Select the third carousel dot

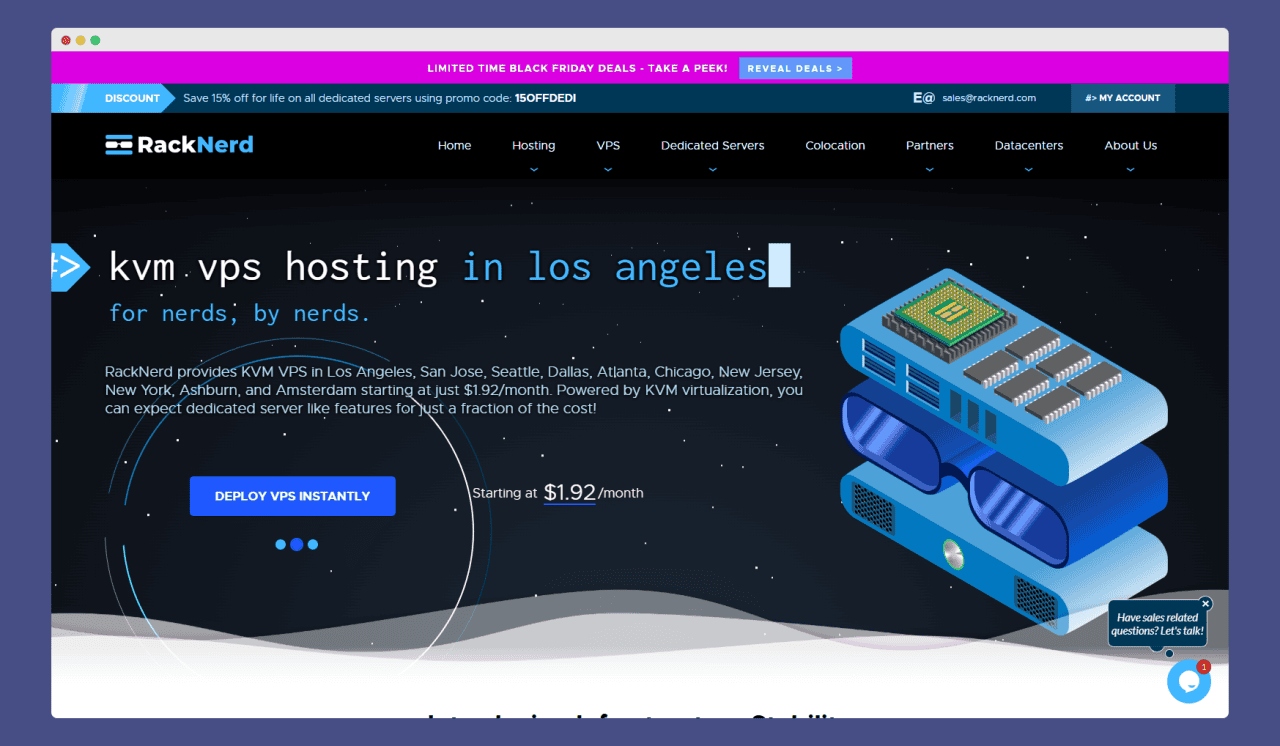click(313, 545)
